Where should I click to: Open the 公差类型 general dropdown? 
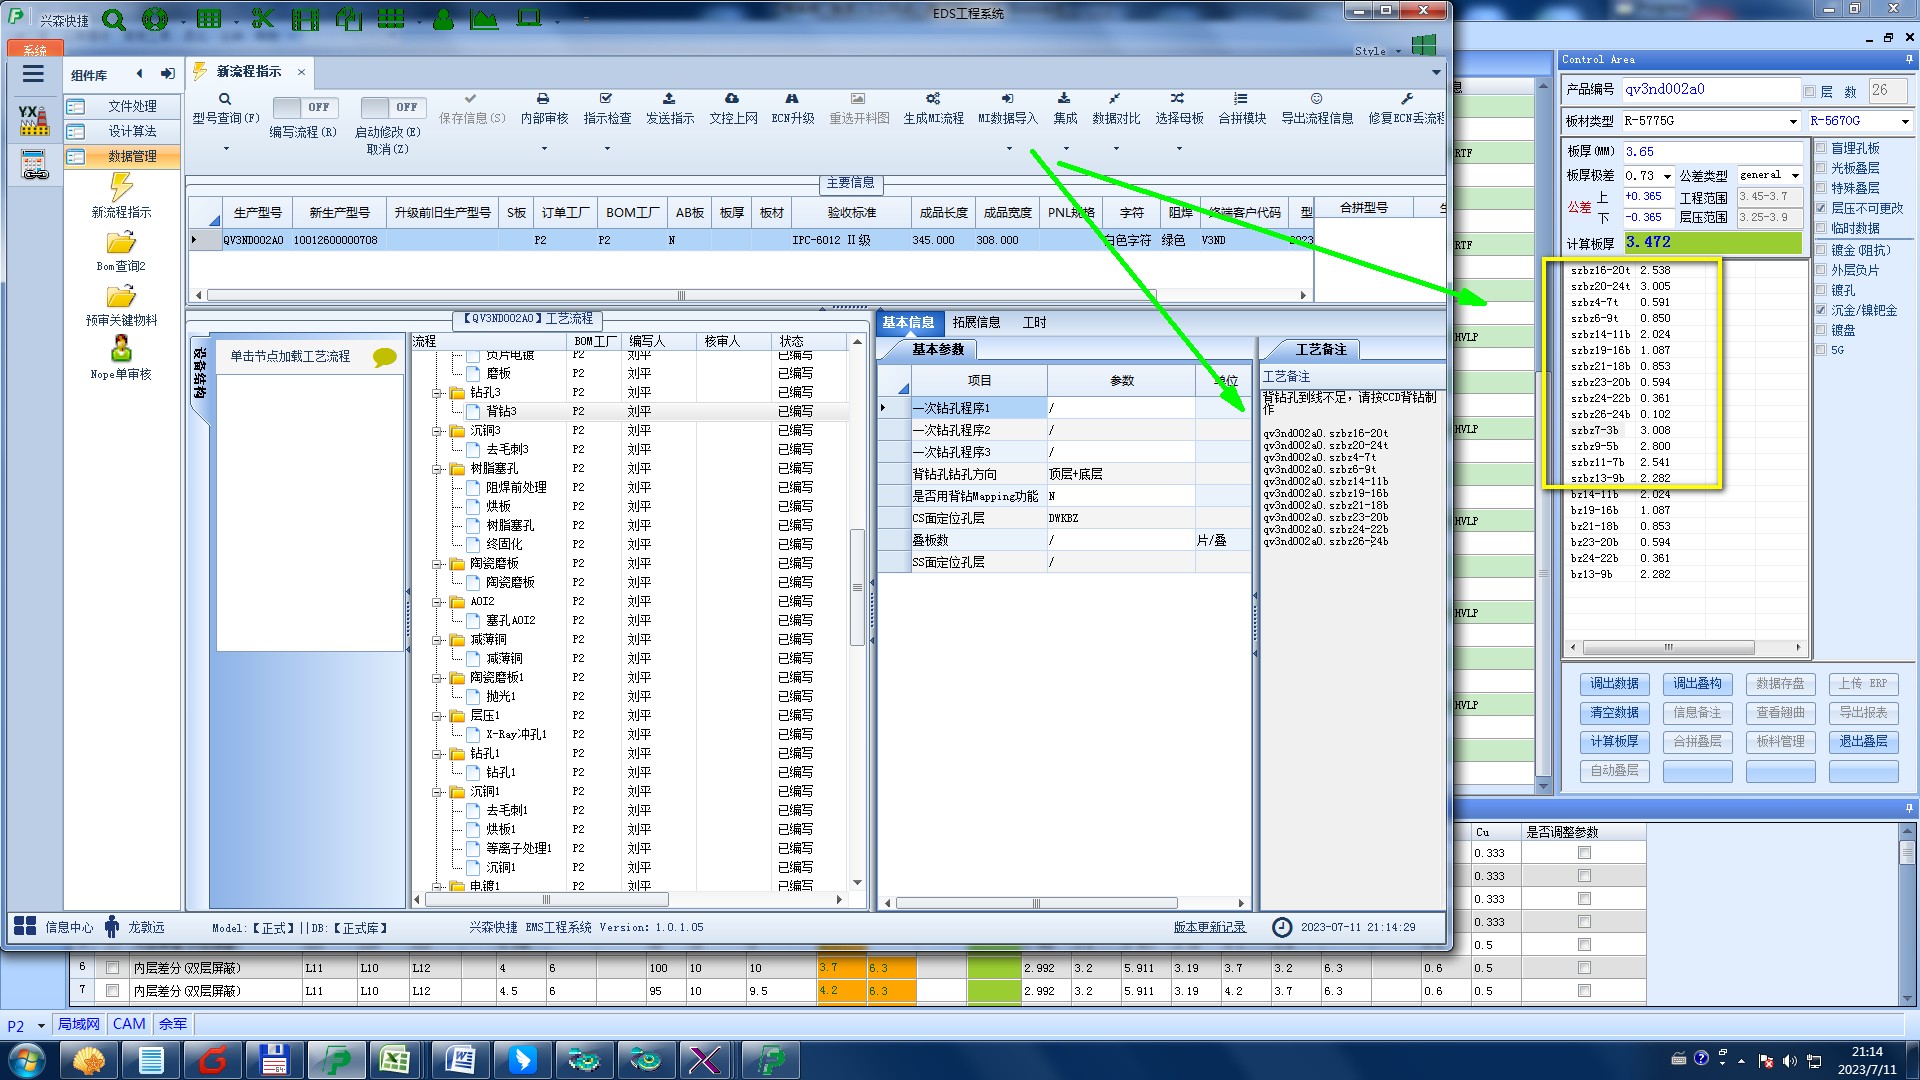(1795, 175)
